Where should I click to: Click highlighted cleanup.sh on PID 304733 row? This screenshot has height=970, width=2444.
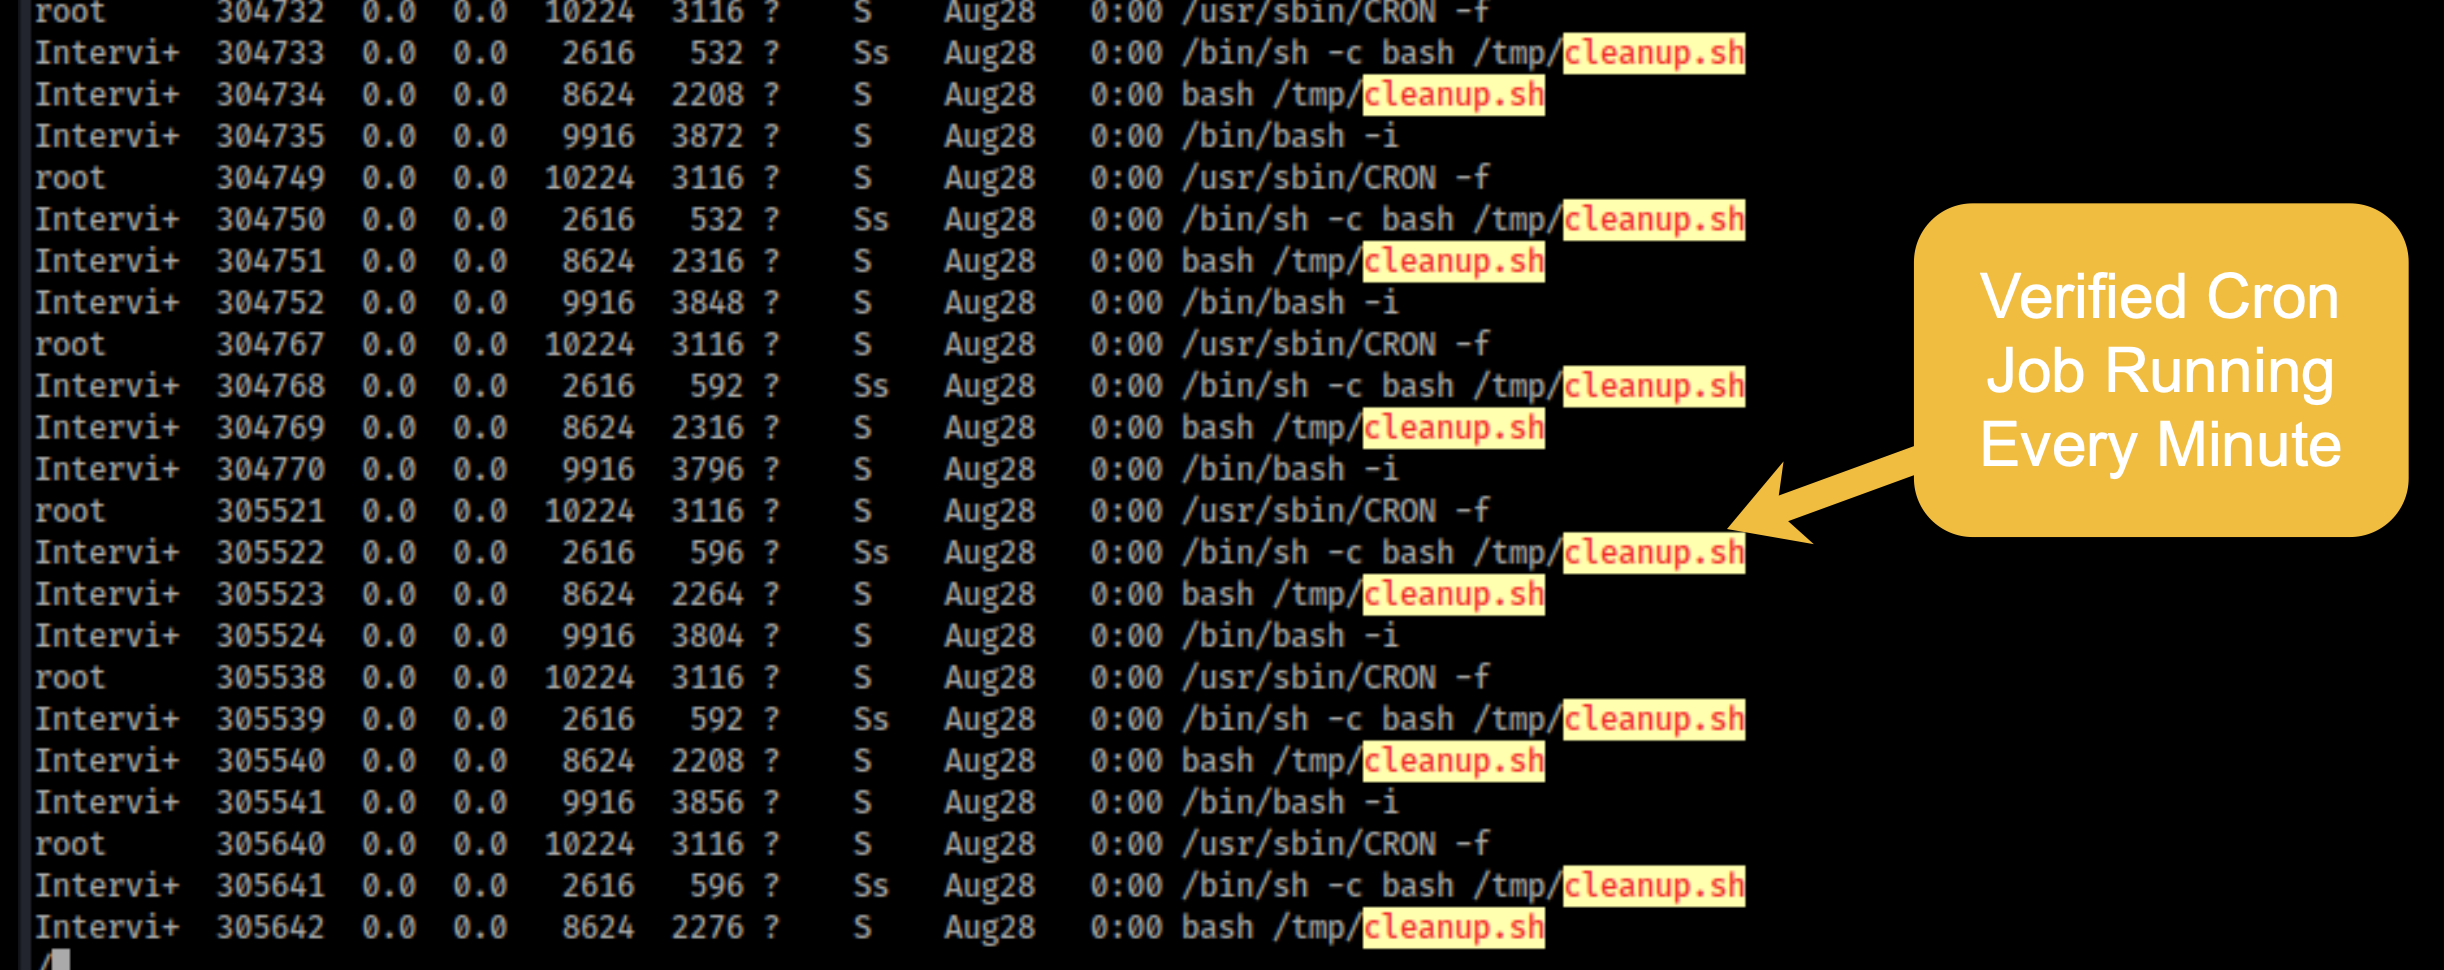click(x=1654, y=53)
